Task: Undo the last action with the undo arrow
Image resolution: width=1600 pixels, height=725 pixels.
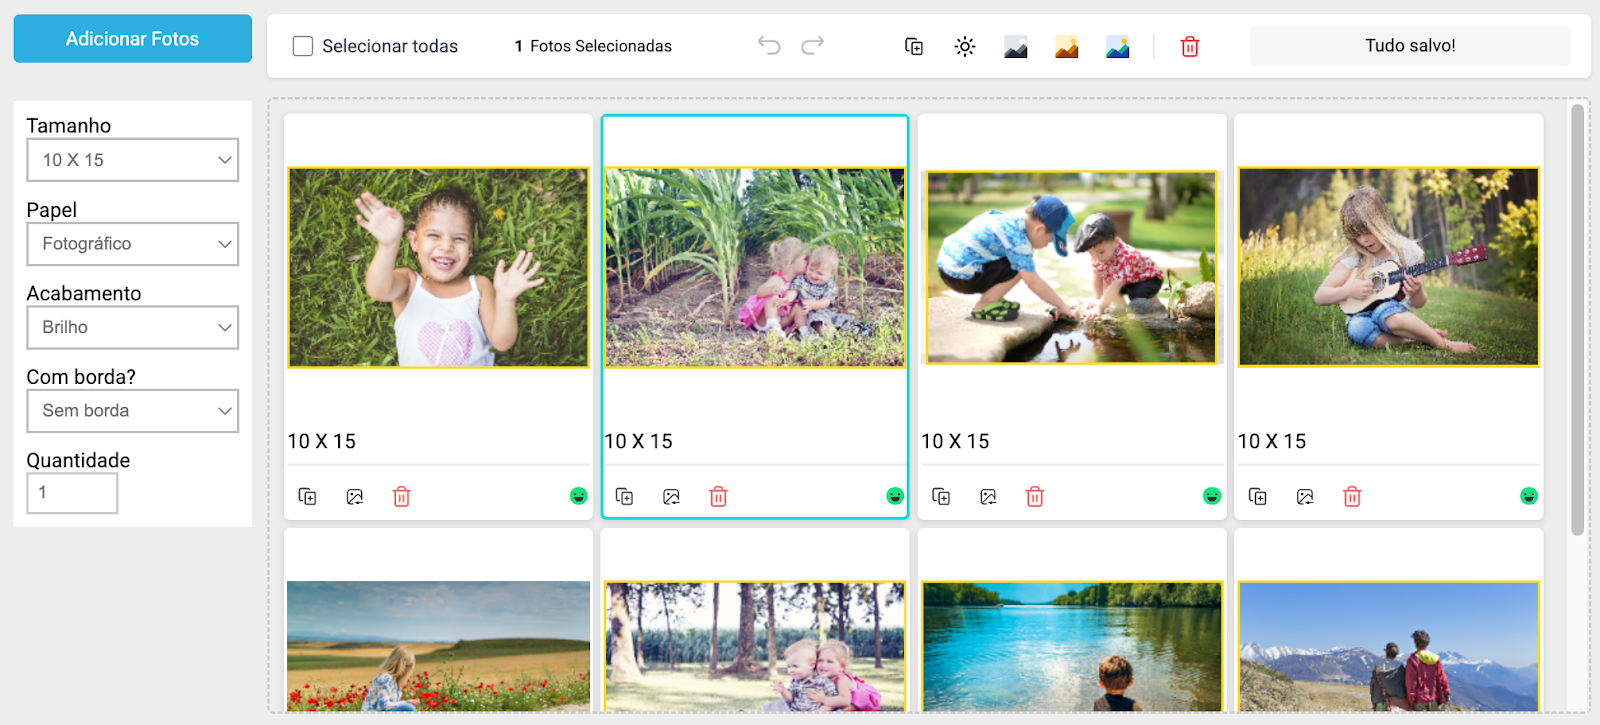Action: [x=769, y=45]
